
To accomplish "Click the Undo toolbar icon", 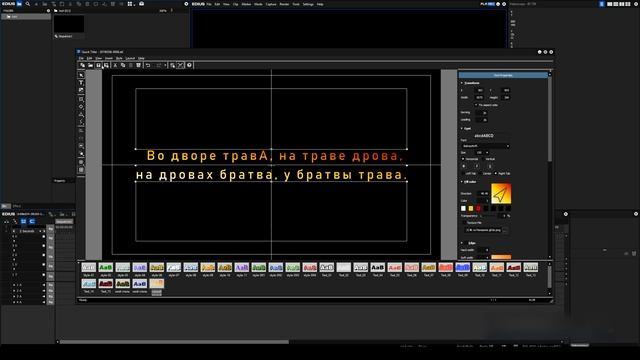I will 148,65.
